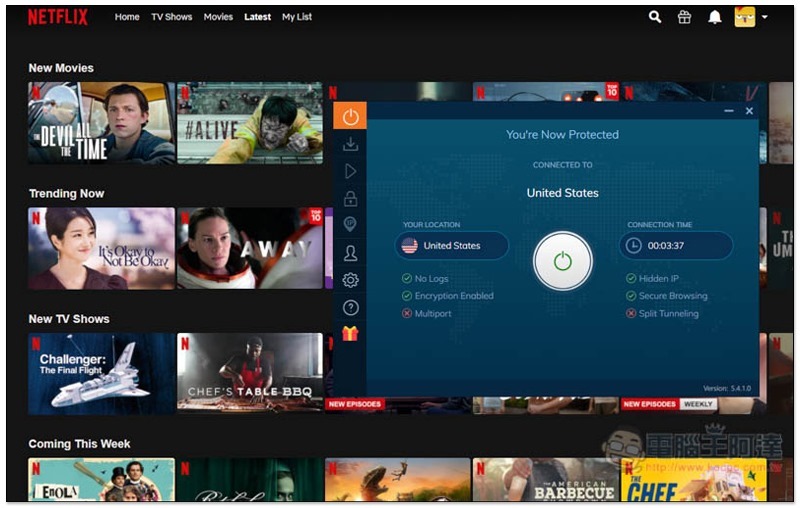800x508 pixels.
Task: Open the VPN help question icon
Action: click(x=351, y=308)
